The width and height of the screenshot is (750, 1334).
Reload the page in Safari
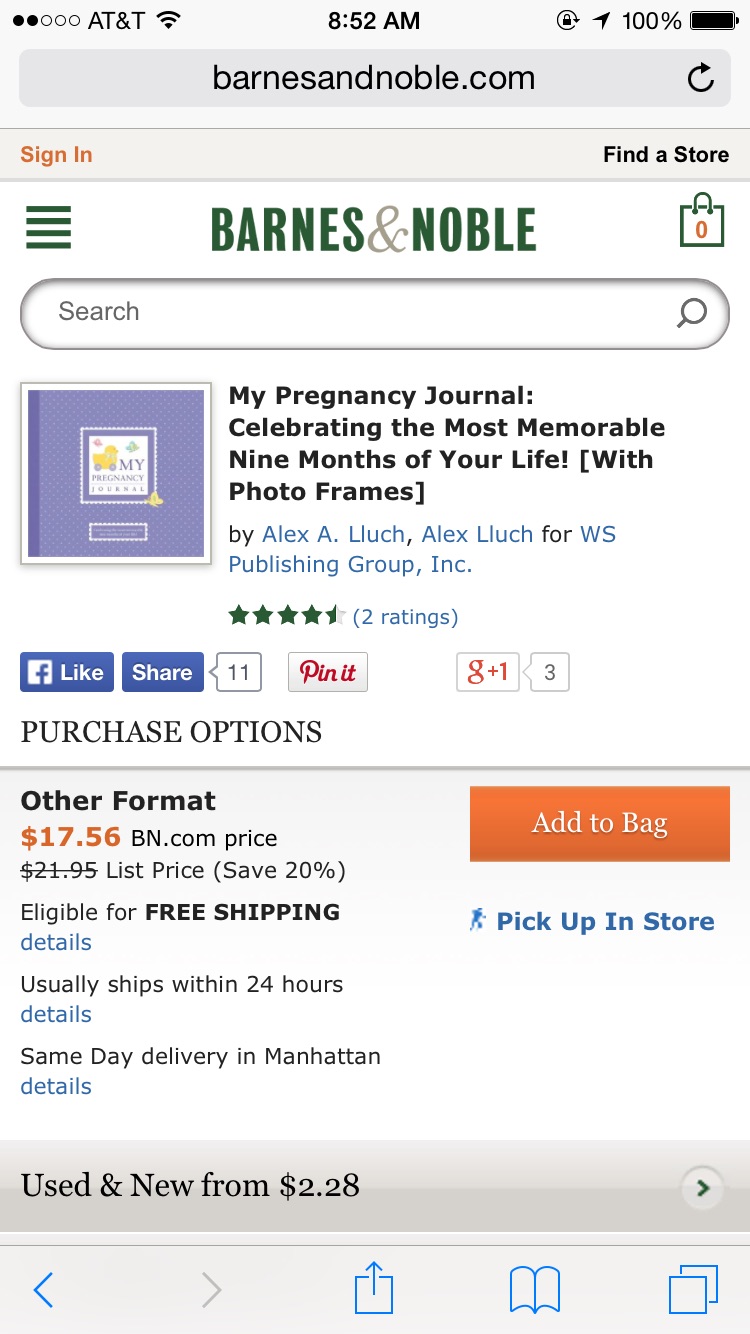point(701,79)
